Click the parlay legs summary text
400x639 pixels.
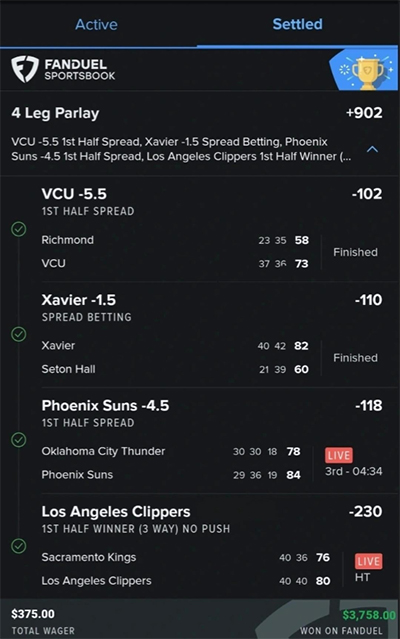pyautogui.click(x=181, y=149)
